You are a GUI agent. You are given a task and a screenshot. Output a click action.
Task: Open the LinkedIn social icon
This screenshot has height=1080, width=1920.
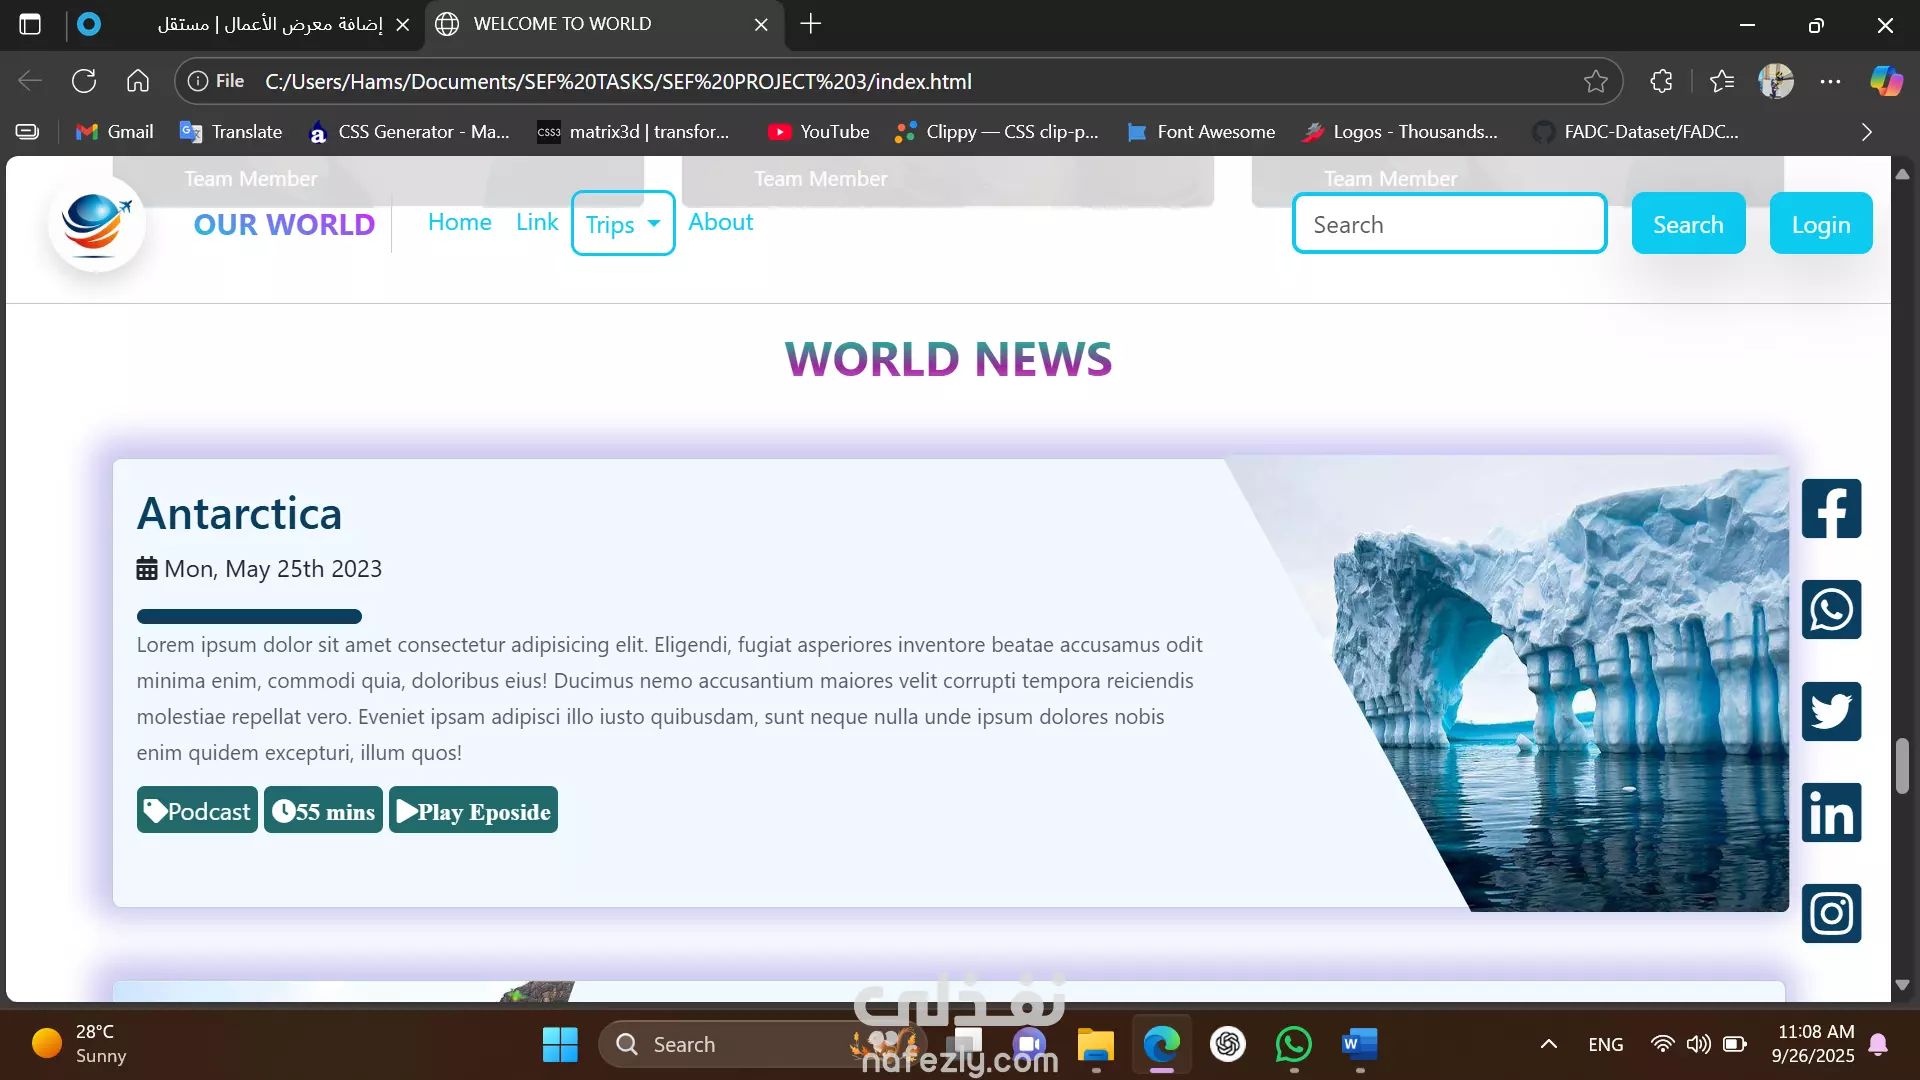(1831, 812)
